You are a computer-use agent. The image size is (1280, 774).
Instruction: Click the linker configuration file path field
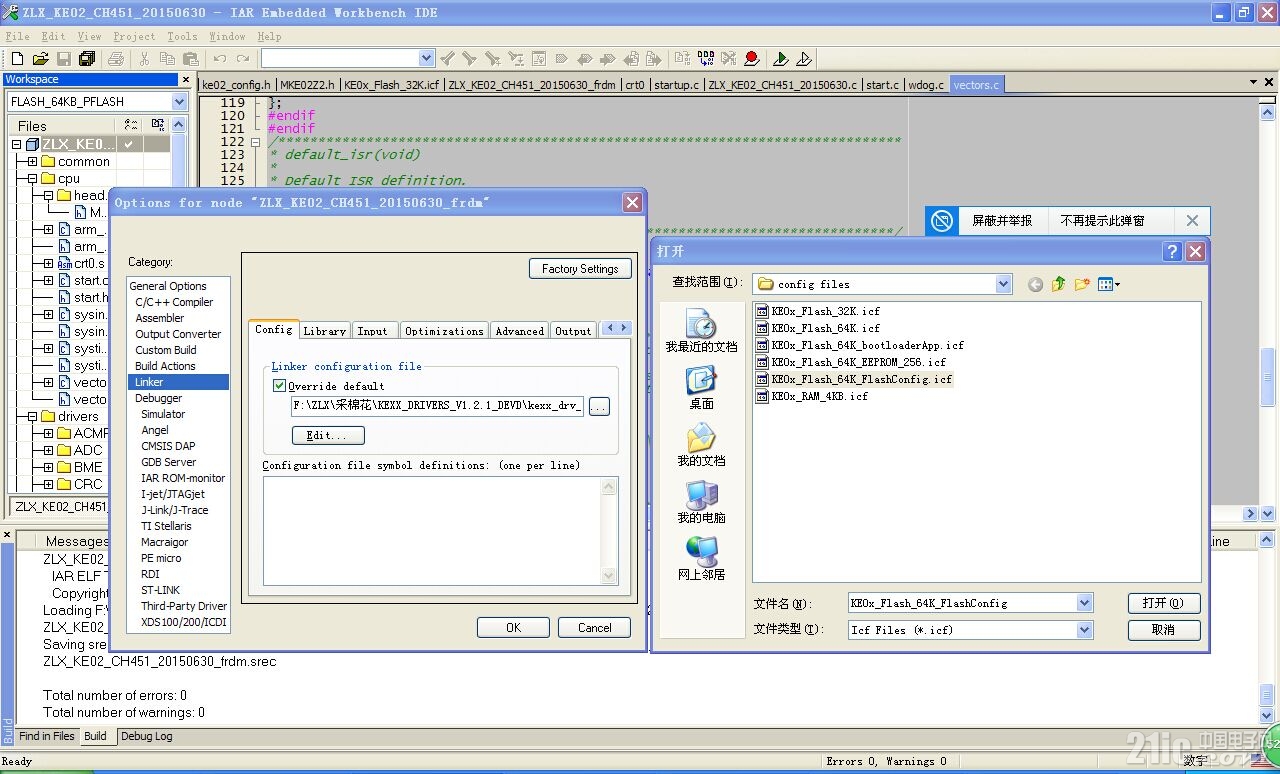[x=437, y=407]
